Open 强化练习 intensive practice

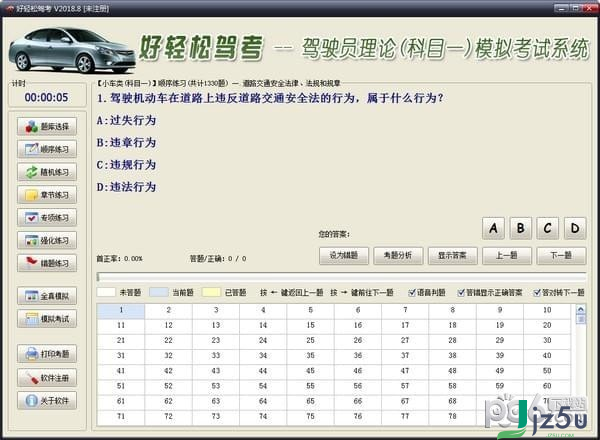47,241
